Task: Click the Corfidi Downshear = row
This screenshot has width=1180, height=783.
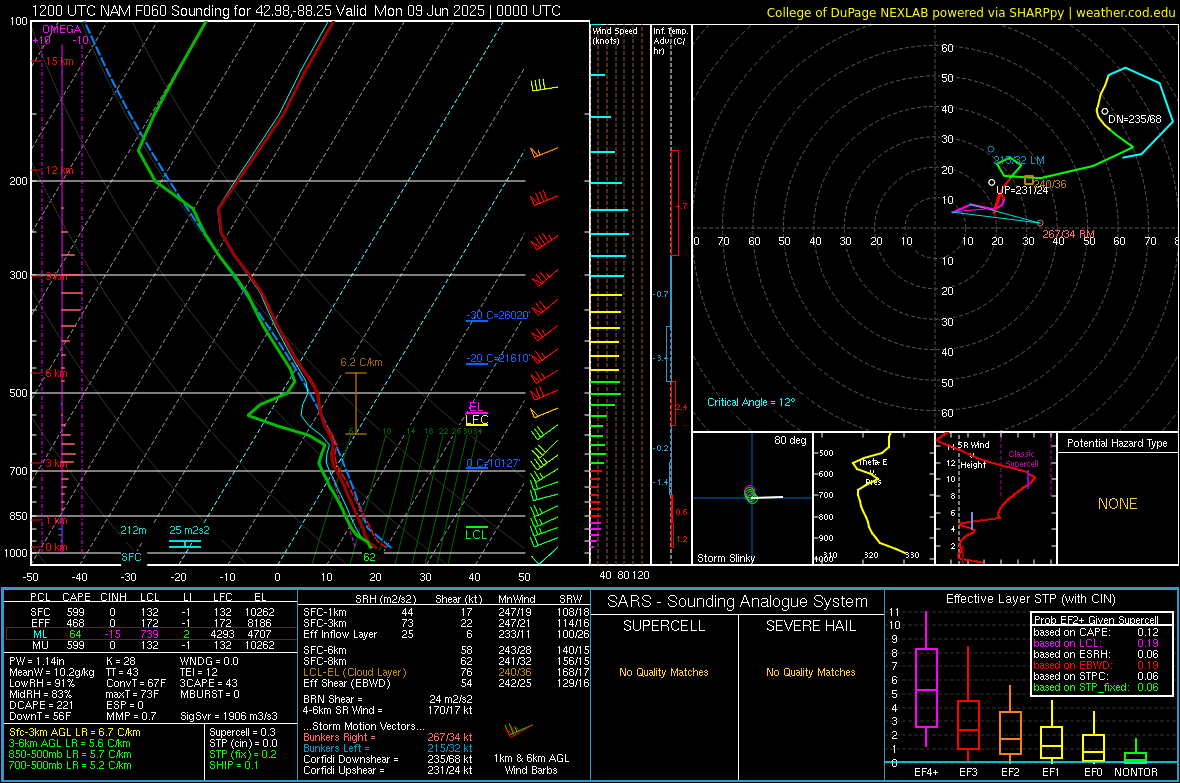Action: (388, 759)
